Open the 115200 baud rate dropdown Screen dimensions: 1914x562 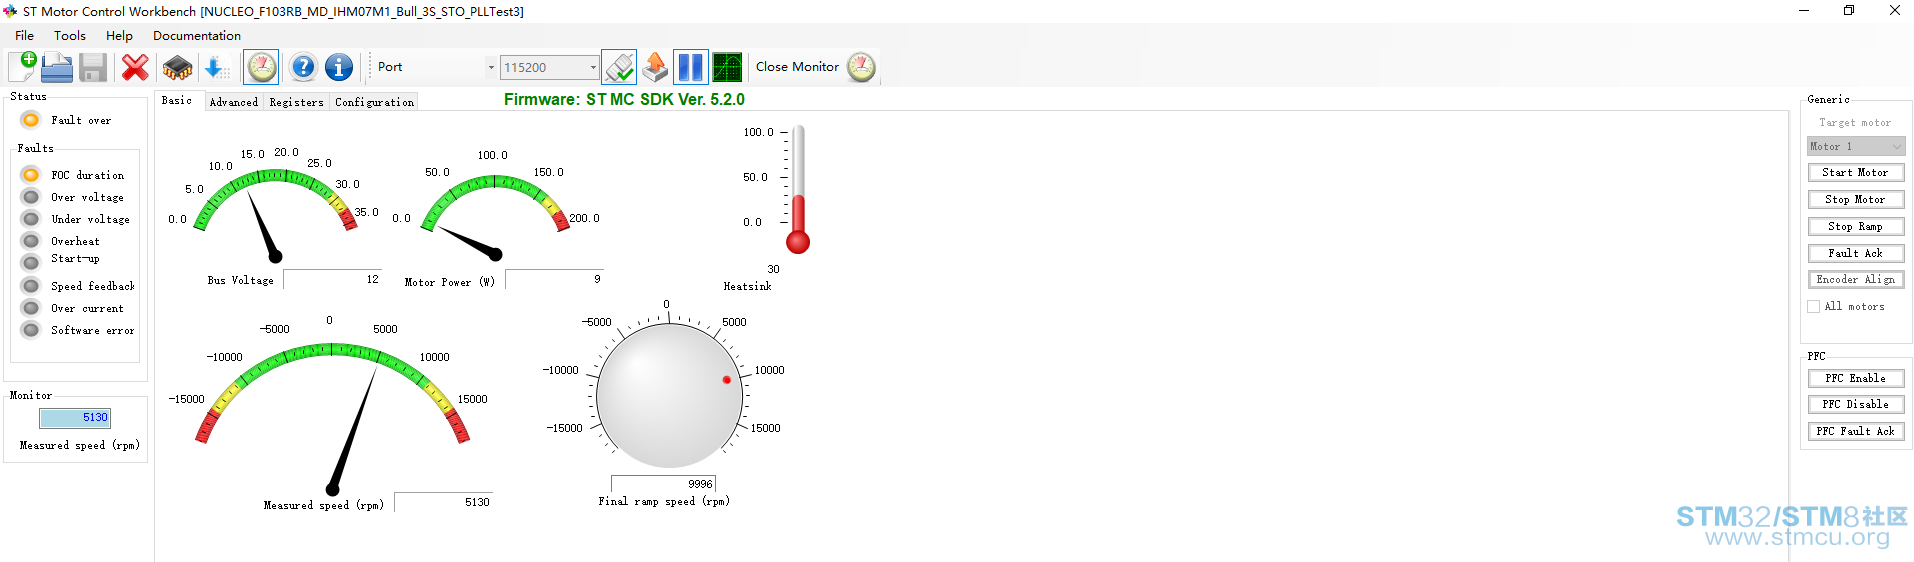click(x=592, y=67)
